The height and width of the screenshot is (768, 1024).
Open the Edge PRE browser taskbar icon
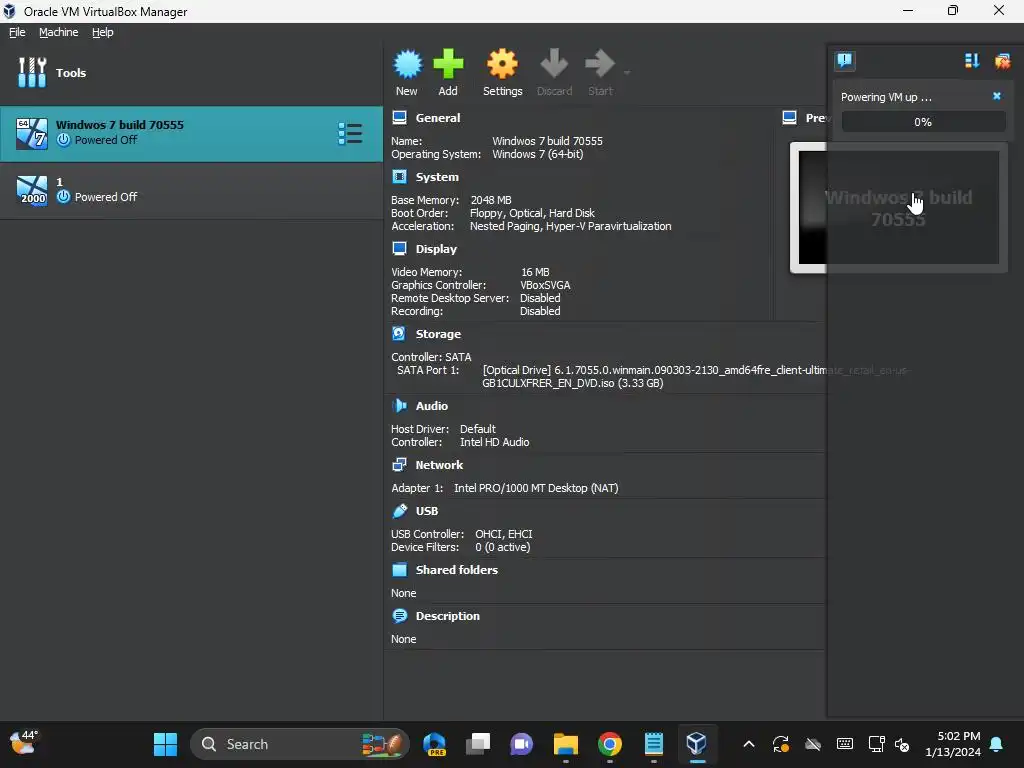coord(434,744)
